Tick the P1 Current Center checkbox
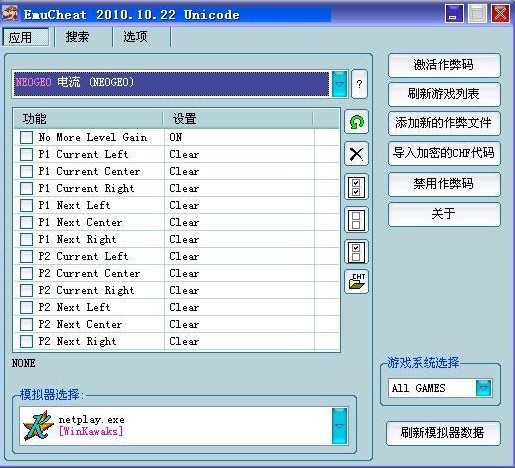The image size is (515, 468). pos(26,171)
